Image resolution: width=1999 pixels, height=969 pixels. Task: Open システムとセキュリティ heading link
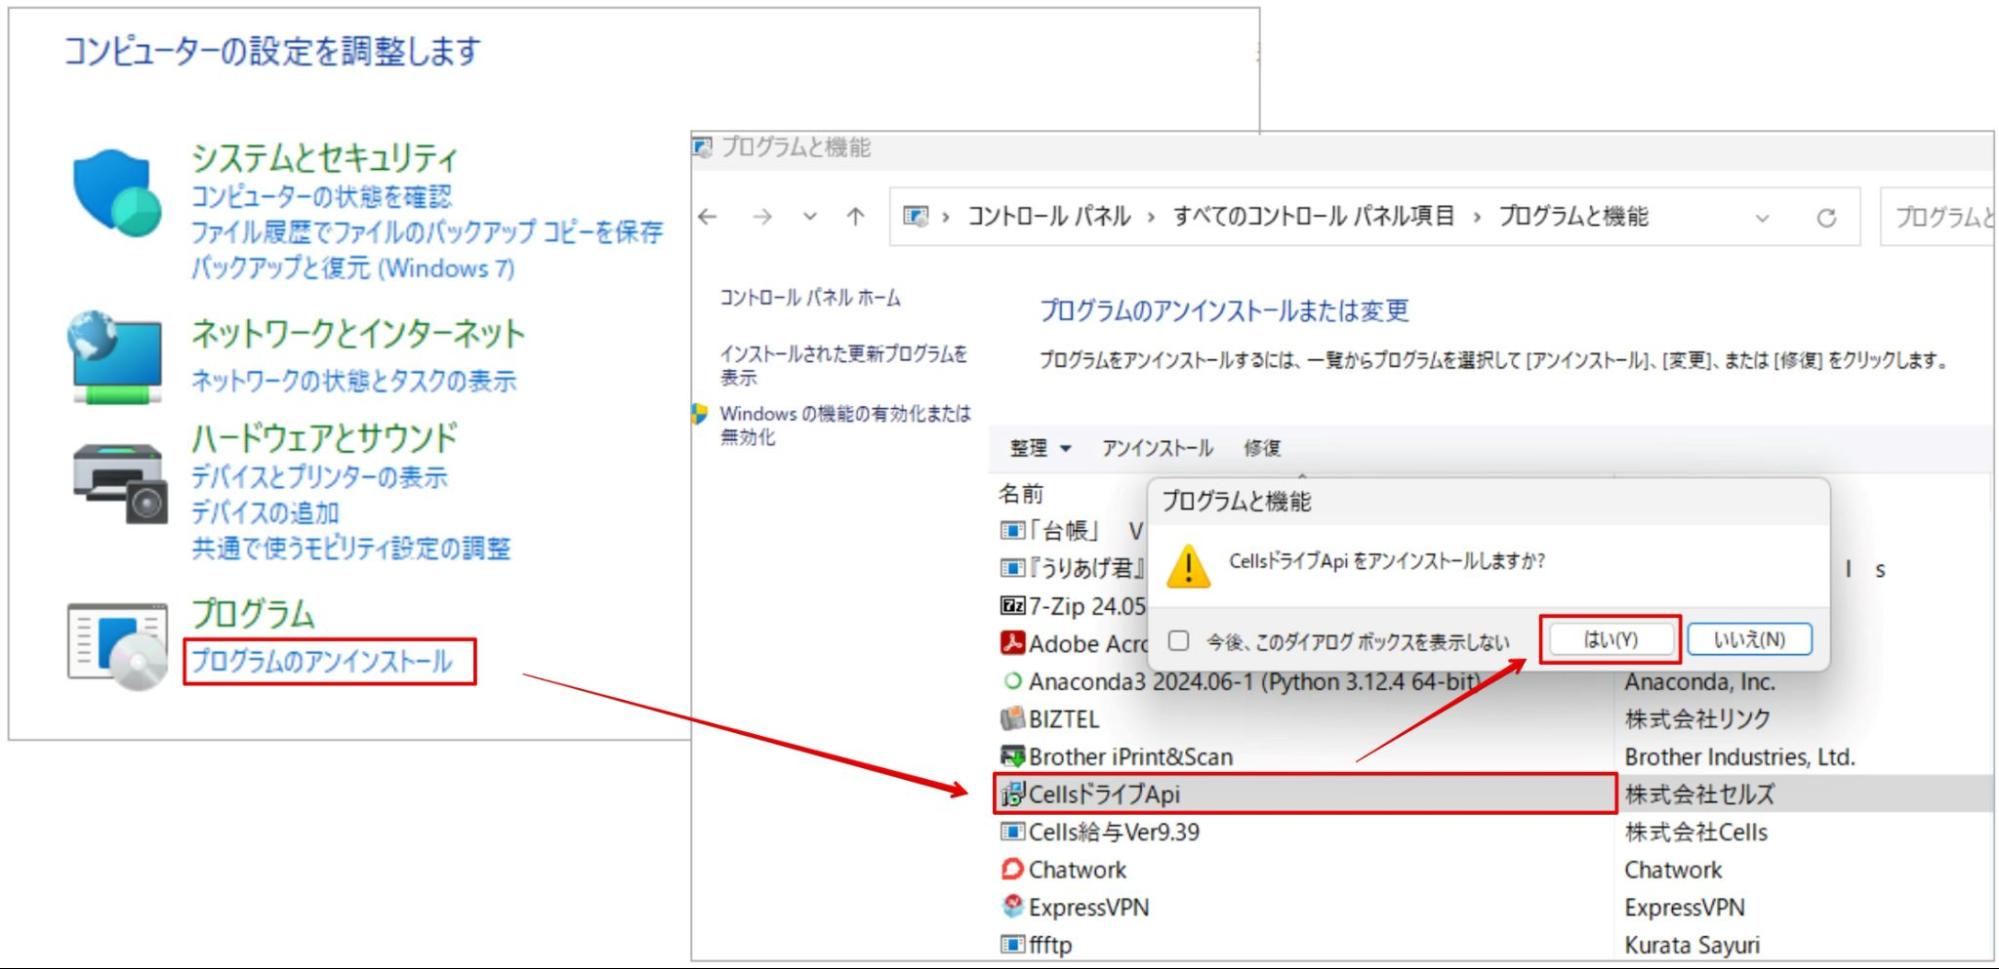click(324, 157)
